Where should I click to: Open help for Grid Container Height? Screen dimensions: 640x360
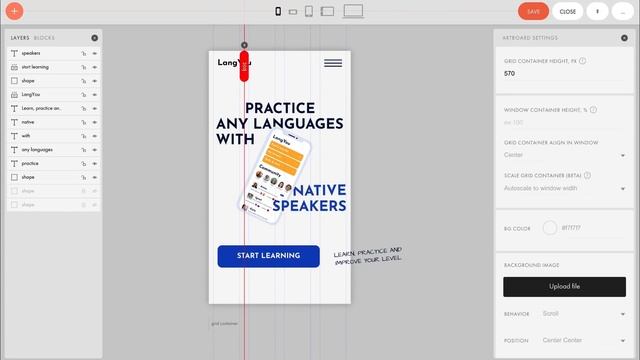pos(582,61)
